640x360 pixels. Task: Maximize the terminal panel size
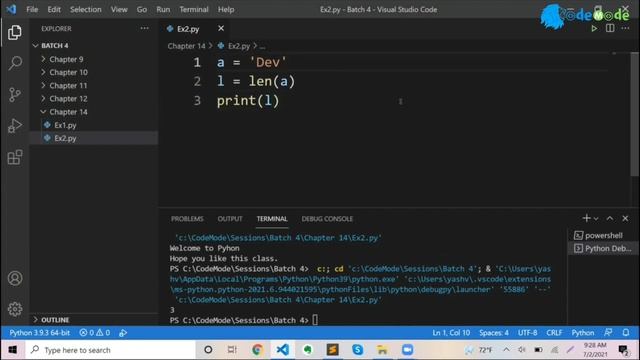[x=609, y=218]
